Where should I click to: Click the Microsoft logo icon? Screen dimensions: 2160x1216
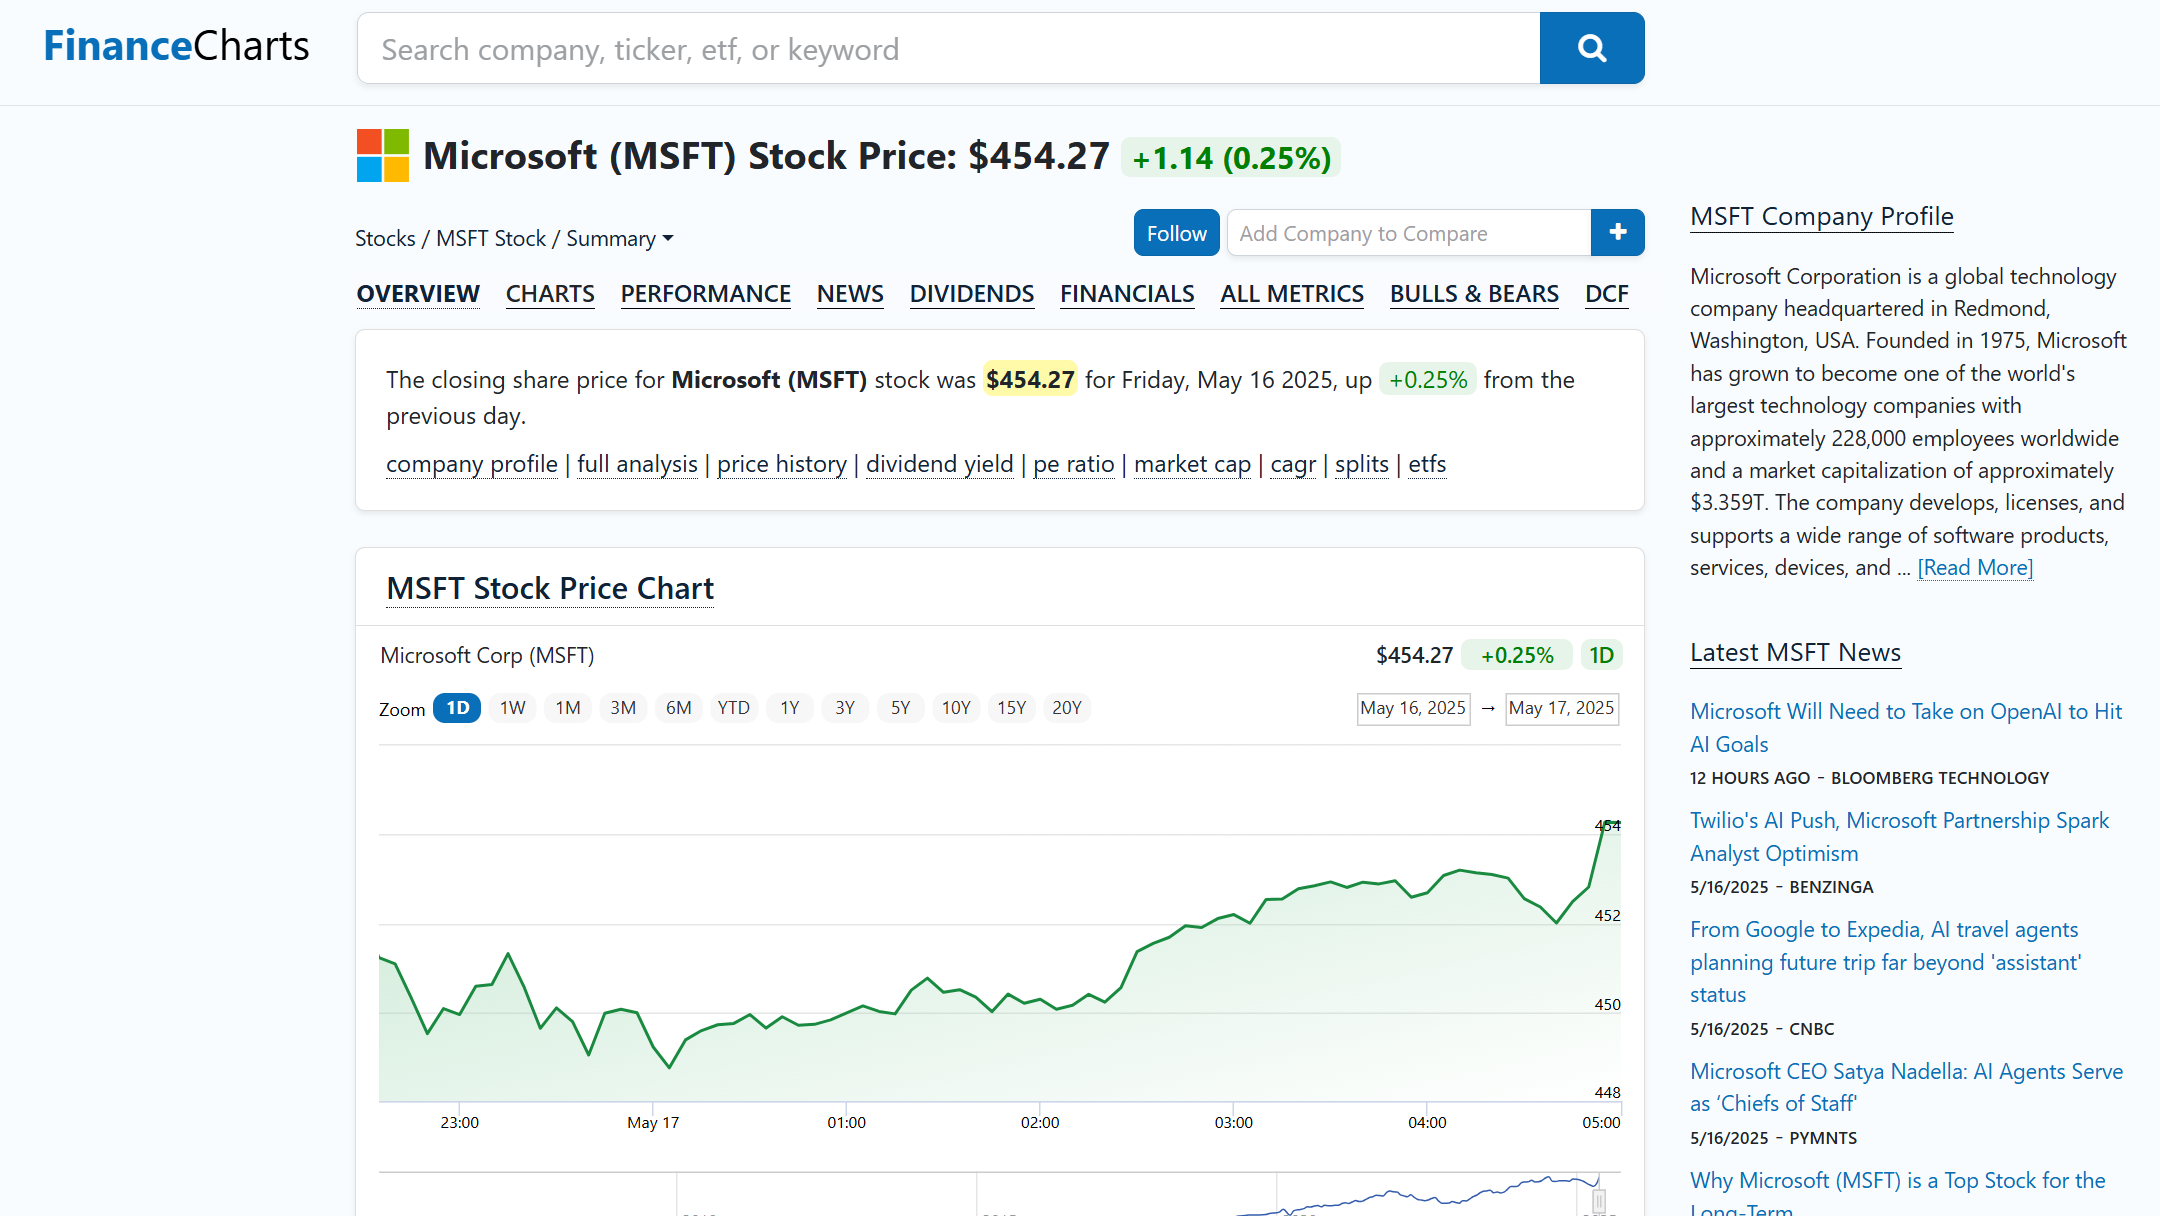coord(383,156)
